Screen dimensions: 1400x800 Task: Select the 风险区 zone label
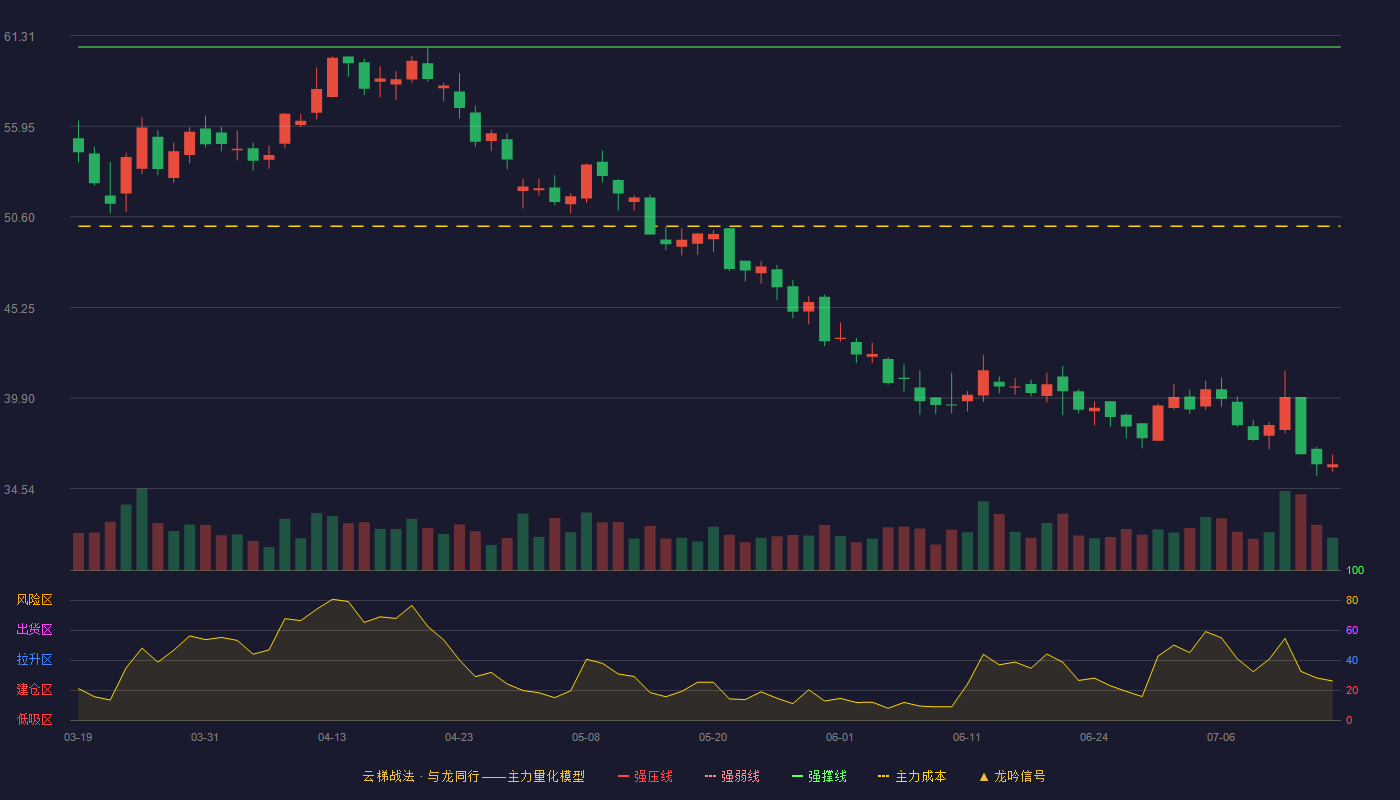(x=34, y=600)
